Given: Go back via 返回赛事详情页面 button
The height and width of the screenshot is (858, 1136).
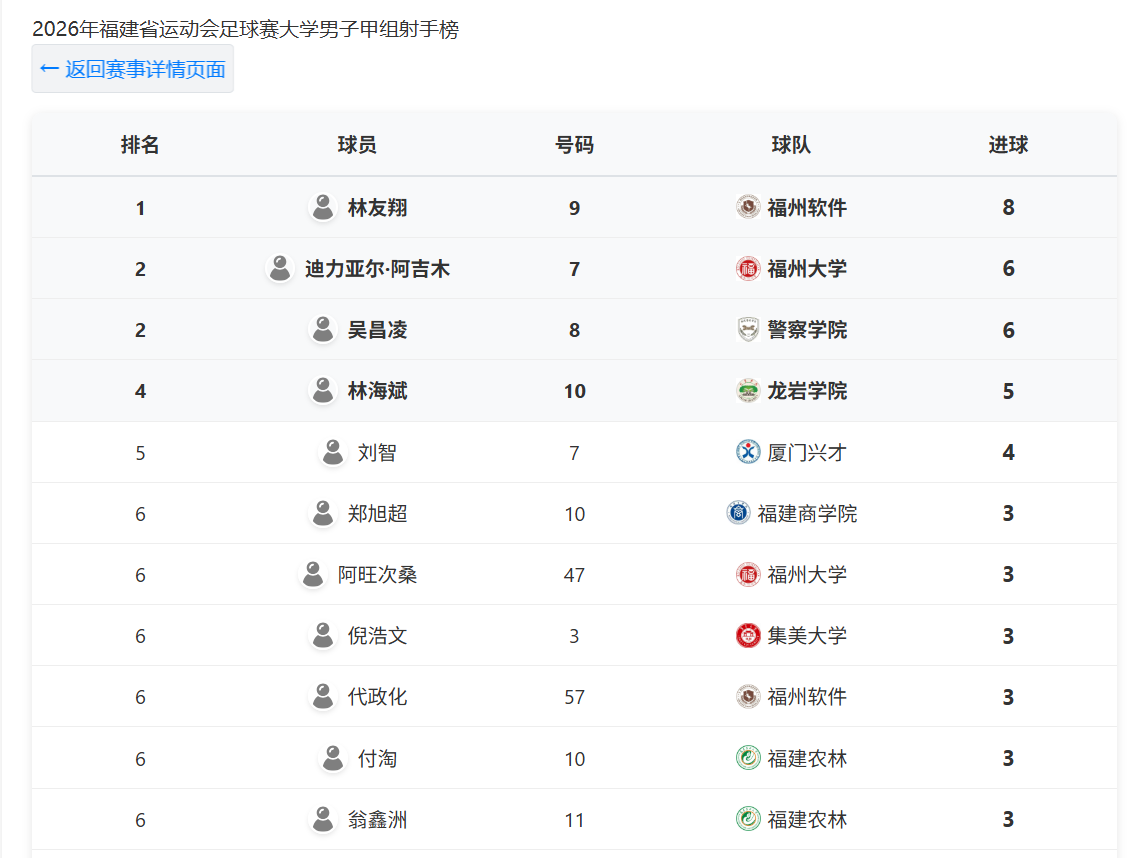Looking at the screenshot, I should [133, 69].
